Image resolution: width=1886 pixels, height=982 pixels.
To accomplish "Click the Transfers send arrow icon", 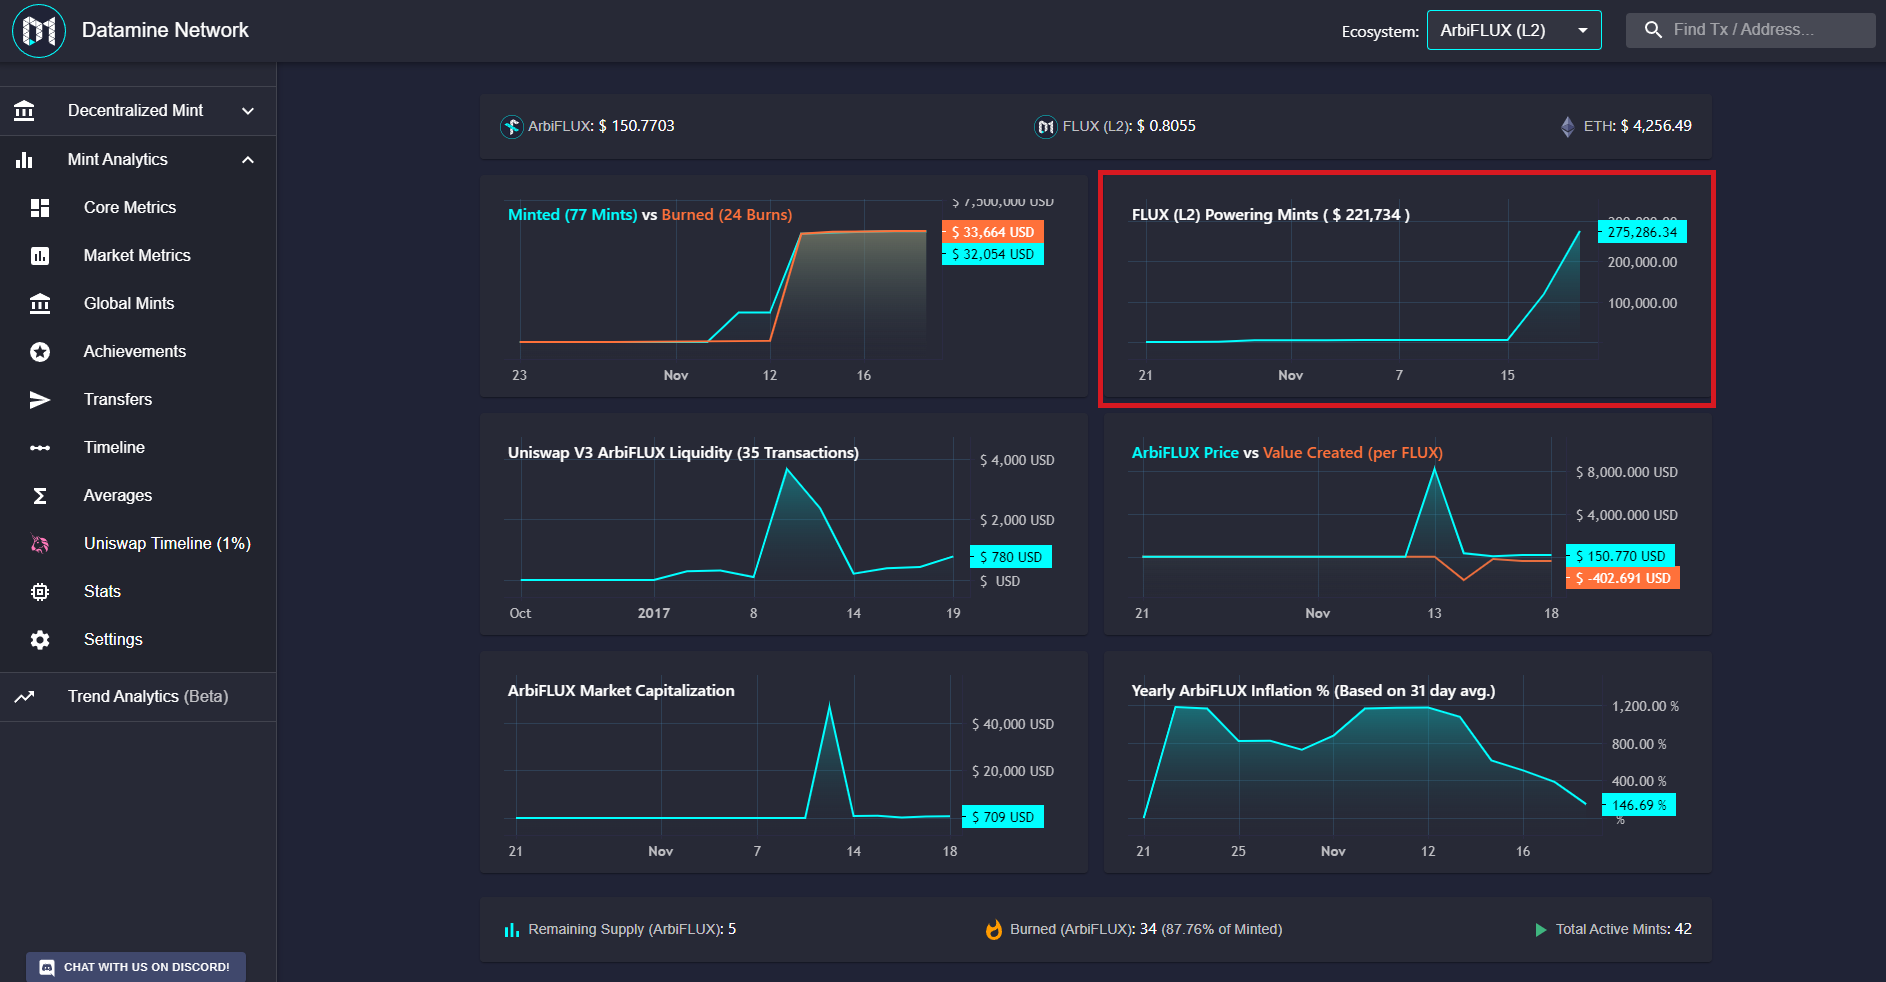I will point(40,400).
